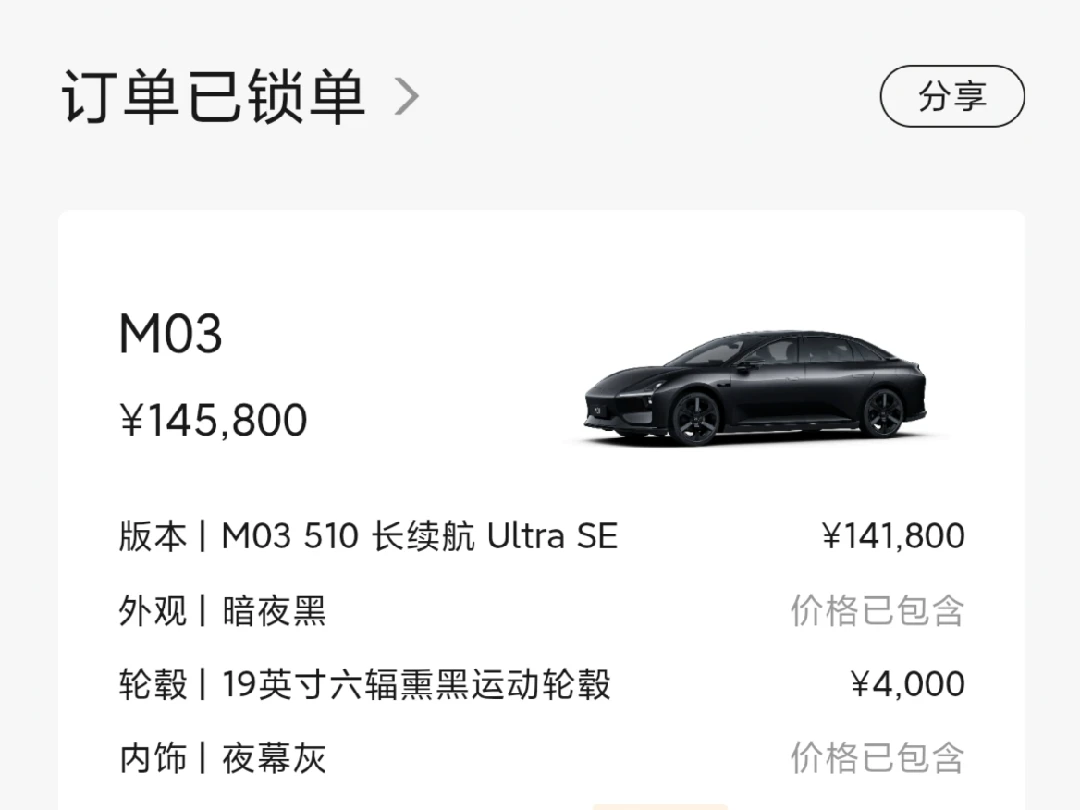Click the front wheel of the car image

[695, 417]
